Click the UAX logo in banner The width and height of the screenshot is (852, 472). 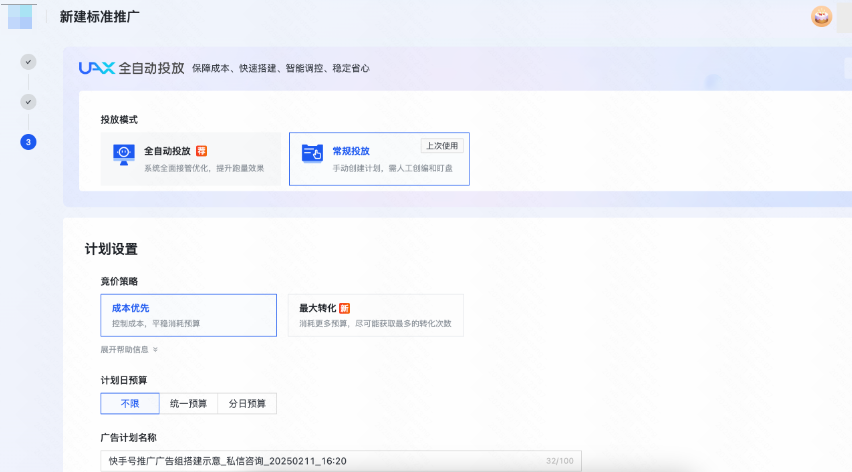pyautogui.click(x=97, y=68)
